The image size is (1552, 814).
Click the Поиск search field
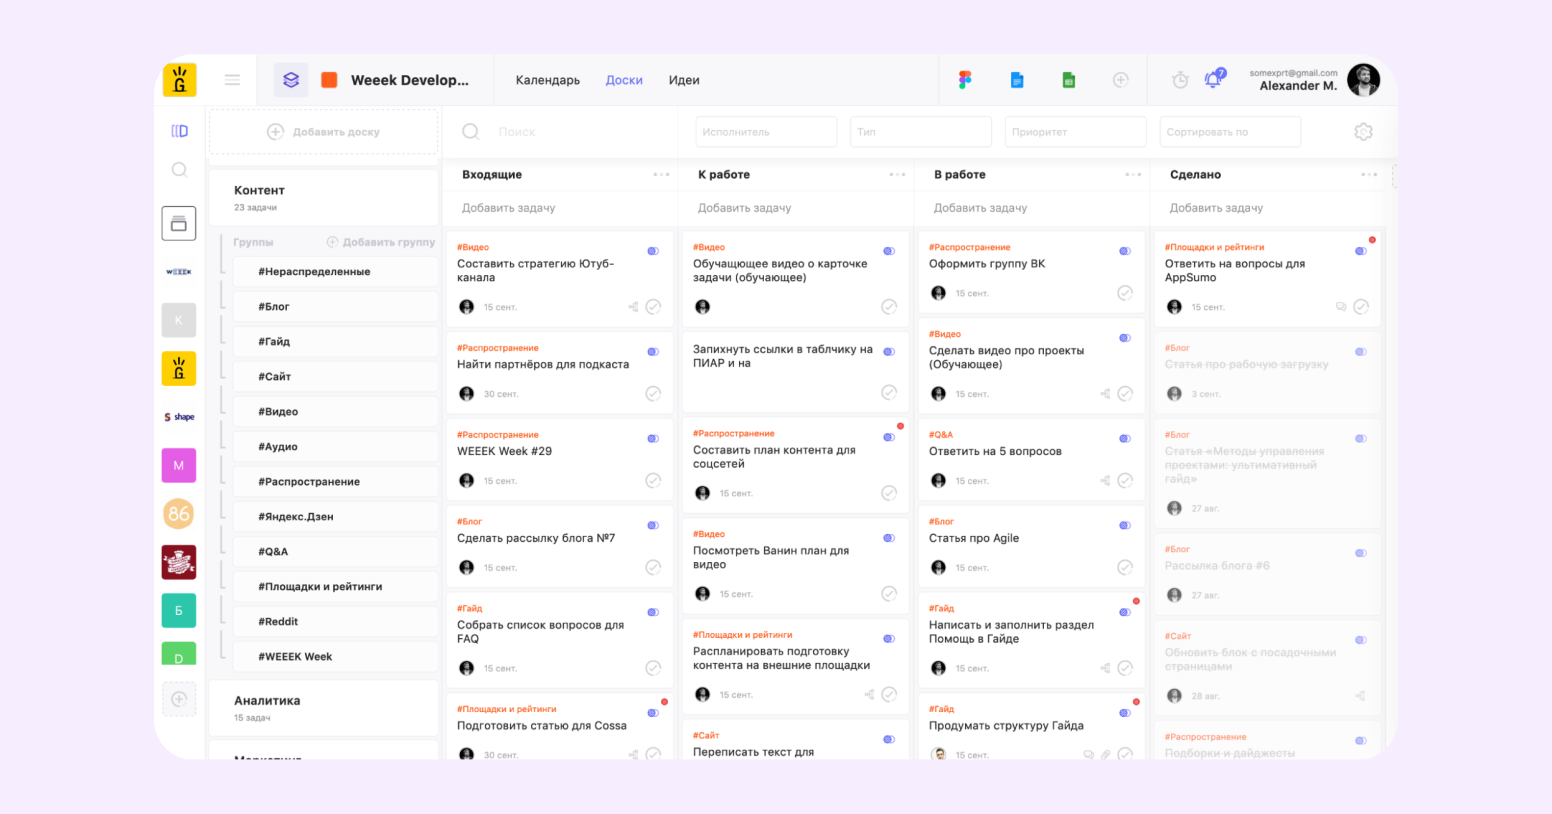[560, 132]
